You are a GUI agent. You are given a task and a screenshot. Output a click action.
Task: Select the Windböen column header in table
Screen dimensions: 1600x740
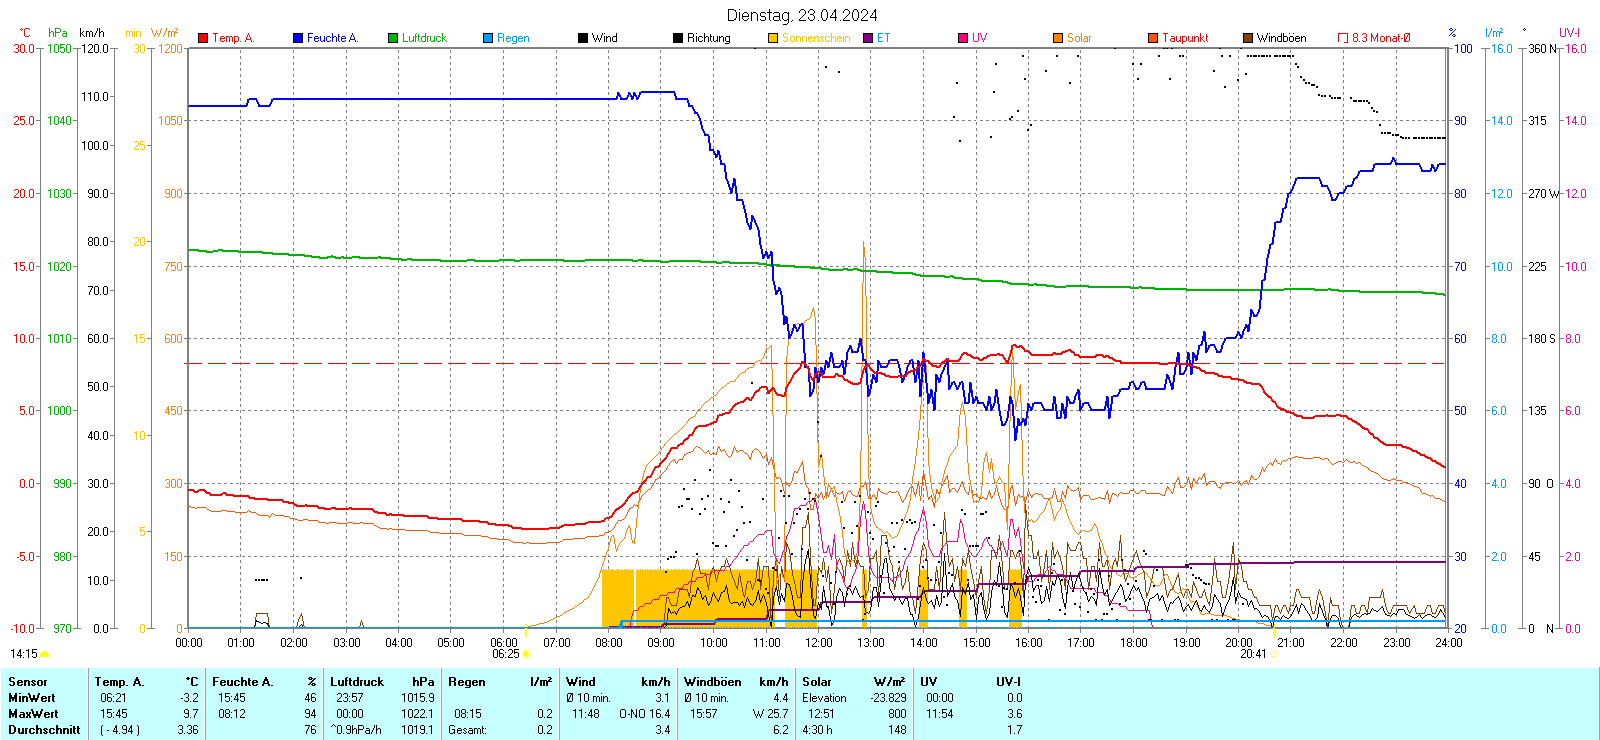[x=713, y=682]
